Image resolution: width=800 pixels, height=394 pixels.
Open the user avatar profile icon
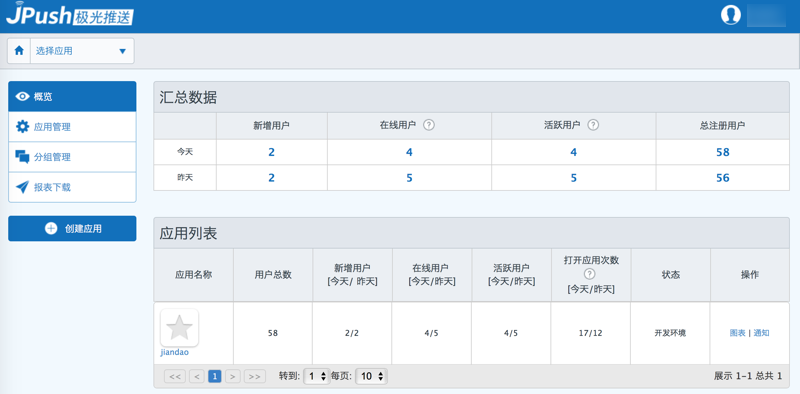tap(731, 14)
